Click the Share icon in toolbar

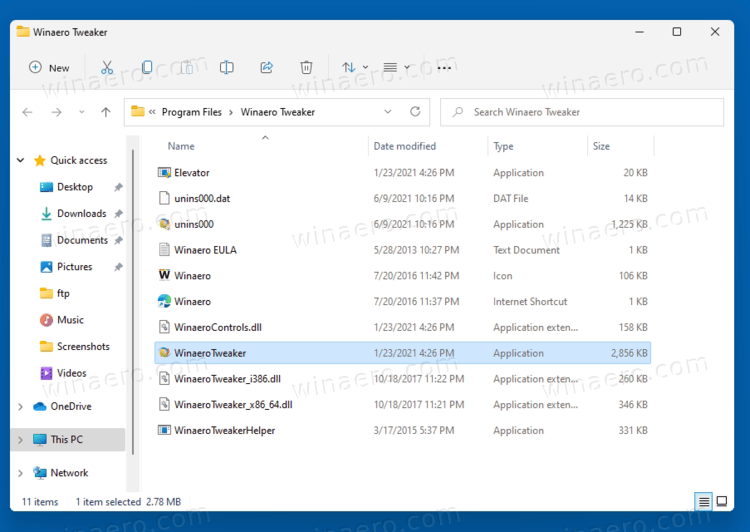[x=266, y=67]
